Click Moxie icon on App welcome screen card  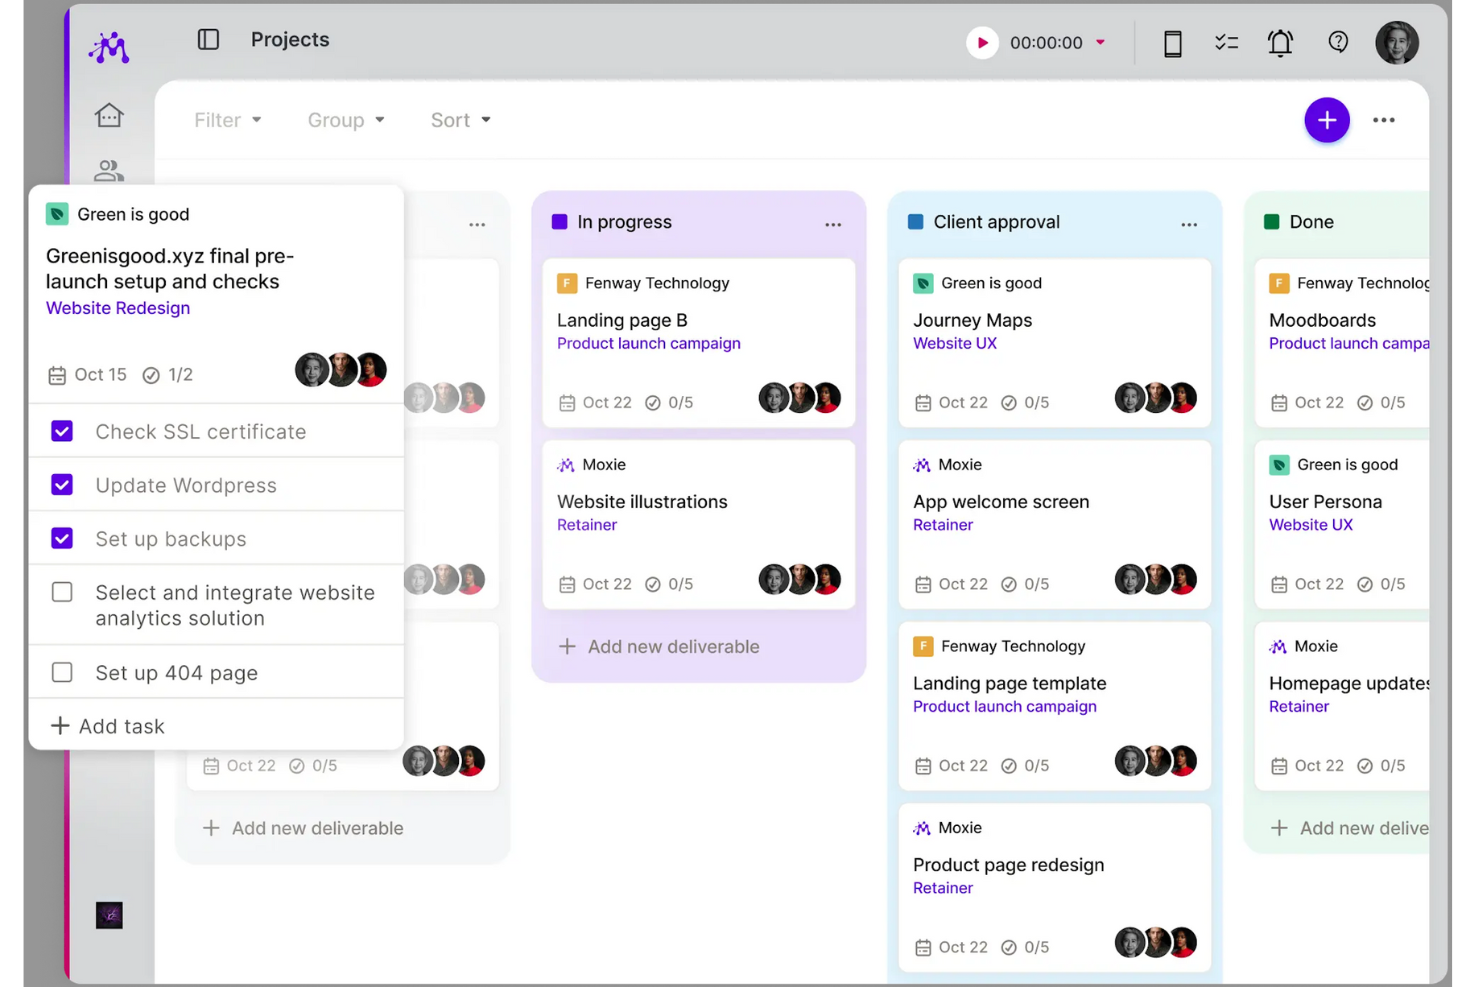(922, 465)
